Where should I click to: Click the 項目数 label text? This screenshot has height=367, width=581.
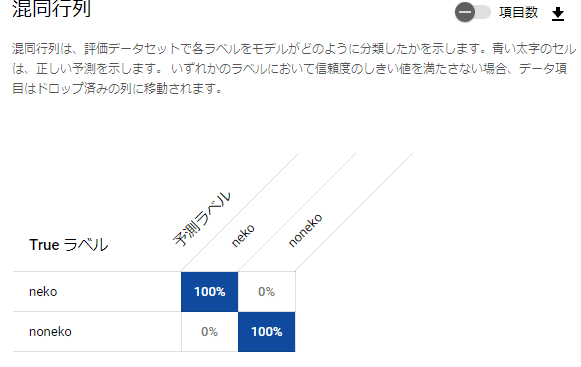[518, 13]
